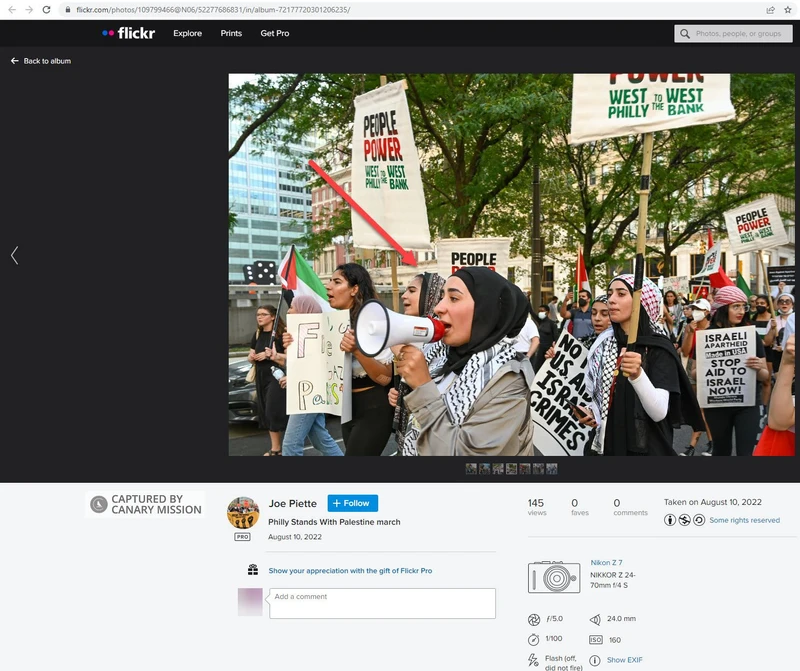Open the Explore menu

187,33
